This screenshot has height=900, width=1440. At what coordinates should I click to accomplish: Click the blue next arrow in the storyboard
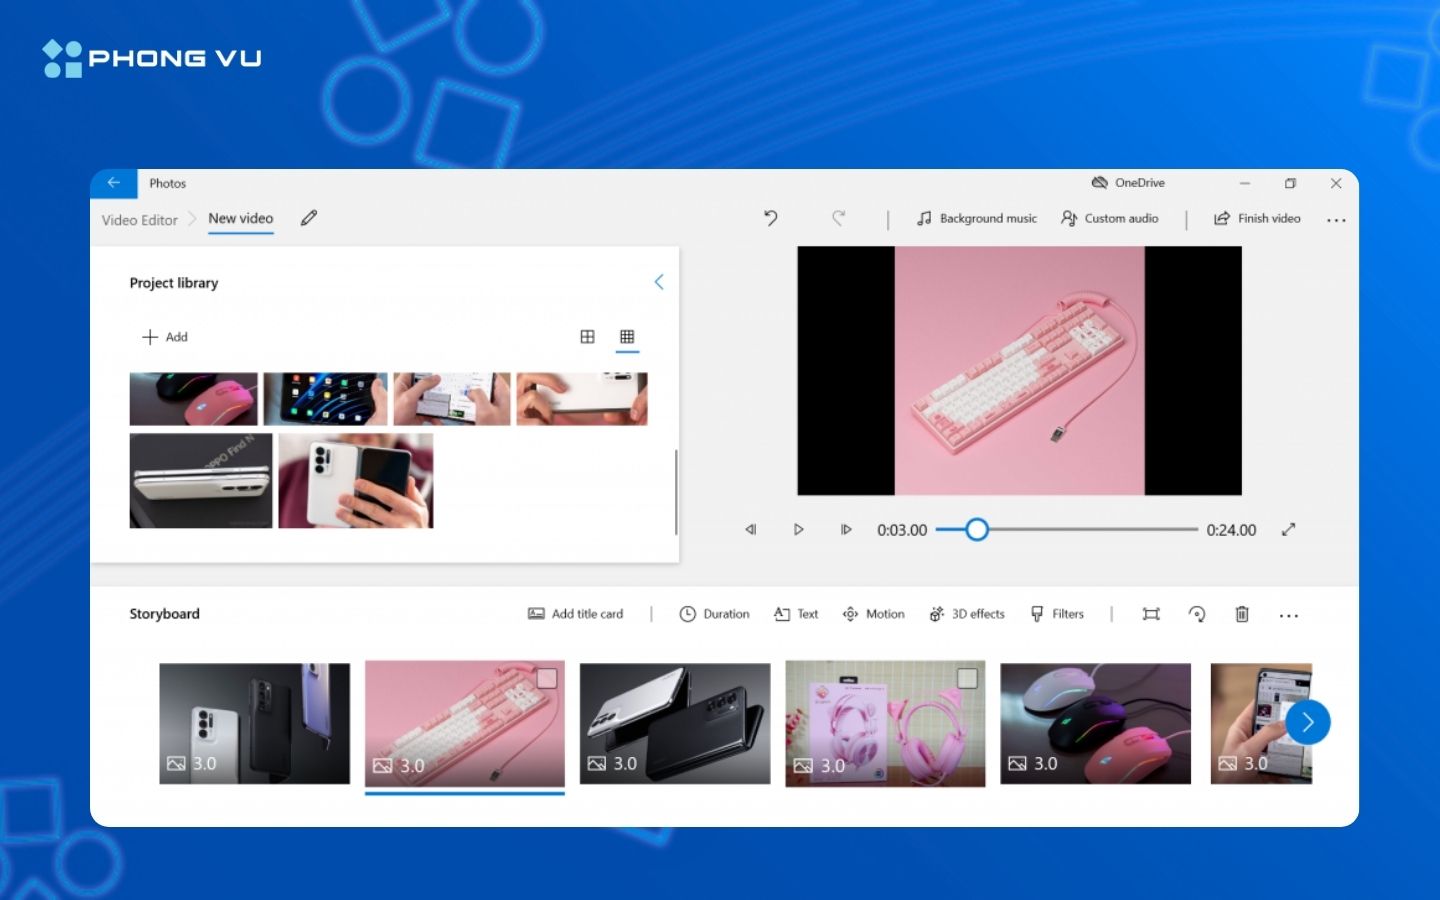(x=1308, y=722)
